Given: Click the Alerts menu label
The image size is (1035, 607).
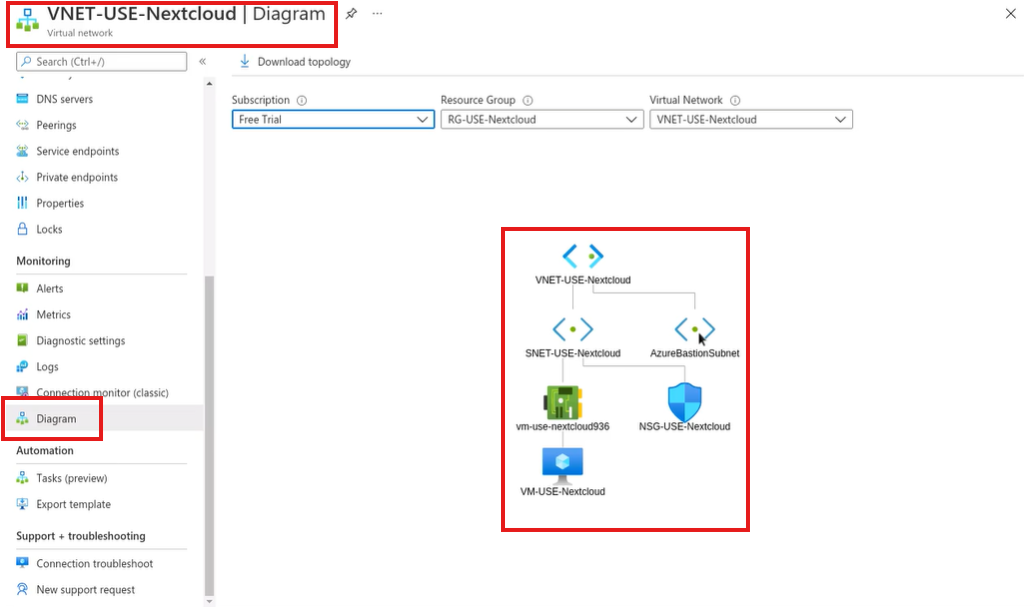Looking at the screenshot, I should (50, 288).
